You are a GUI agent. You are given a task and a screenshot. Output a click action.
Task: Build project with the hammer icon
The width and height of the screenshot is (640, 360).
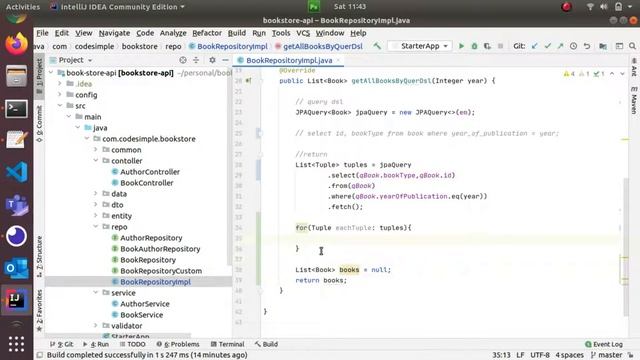click(377, 46)
